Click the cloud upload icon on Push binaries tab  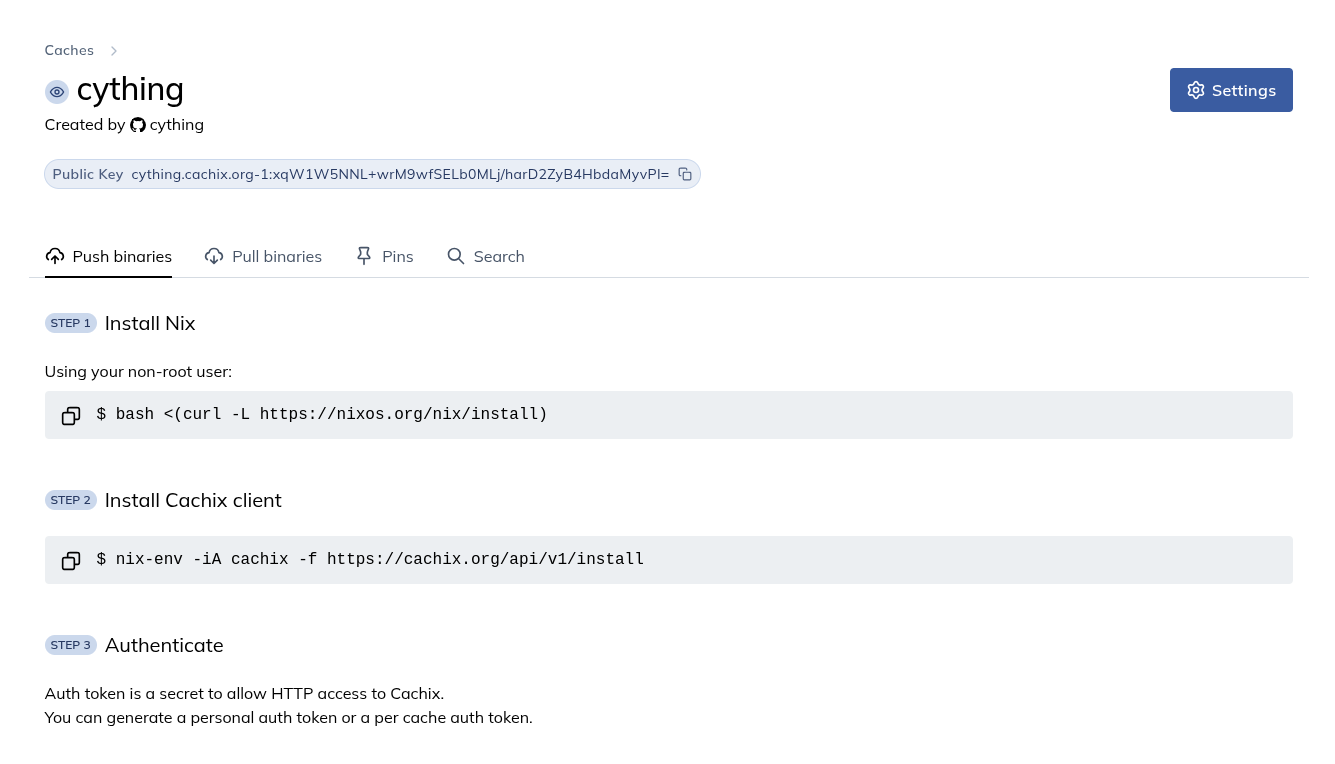(x=55, y=256)
